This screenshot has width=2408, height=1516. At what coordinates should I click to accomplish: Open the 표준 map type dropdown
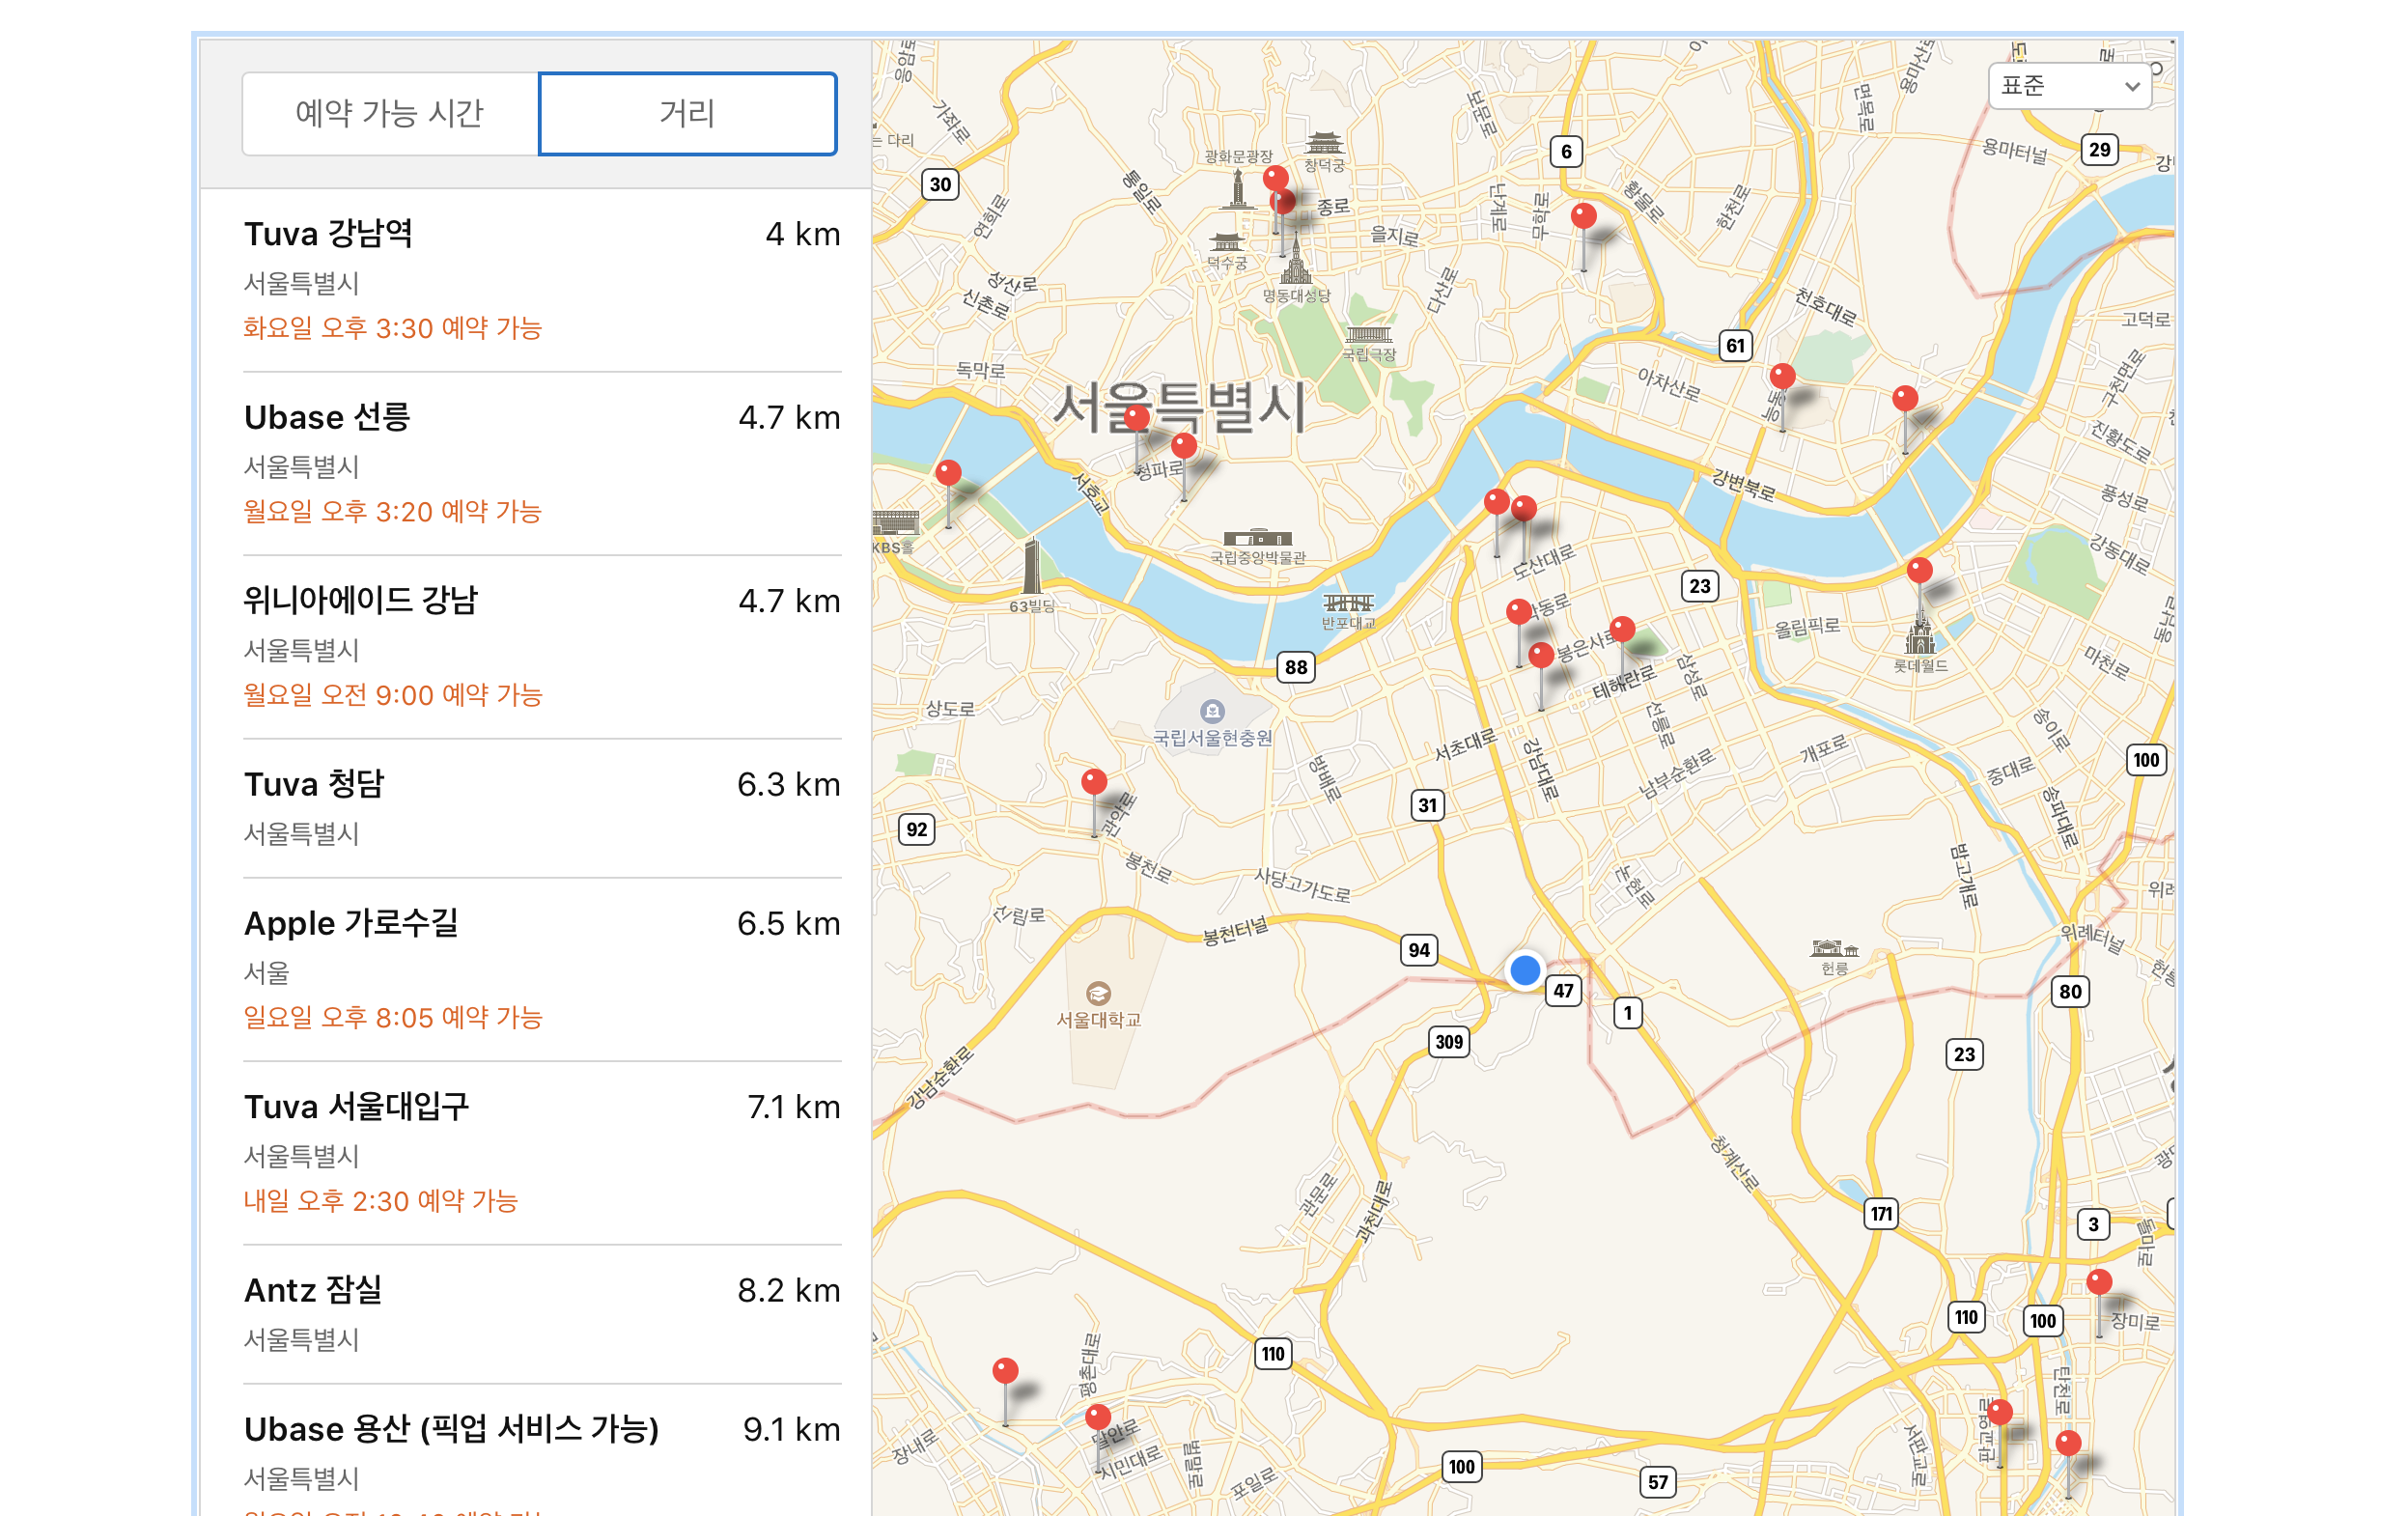tap(2068, 86)
